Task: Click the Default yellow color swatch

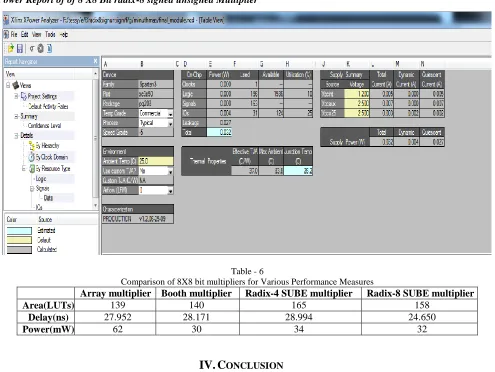Action: click(19, 240)
